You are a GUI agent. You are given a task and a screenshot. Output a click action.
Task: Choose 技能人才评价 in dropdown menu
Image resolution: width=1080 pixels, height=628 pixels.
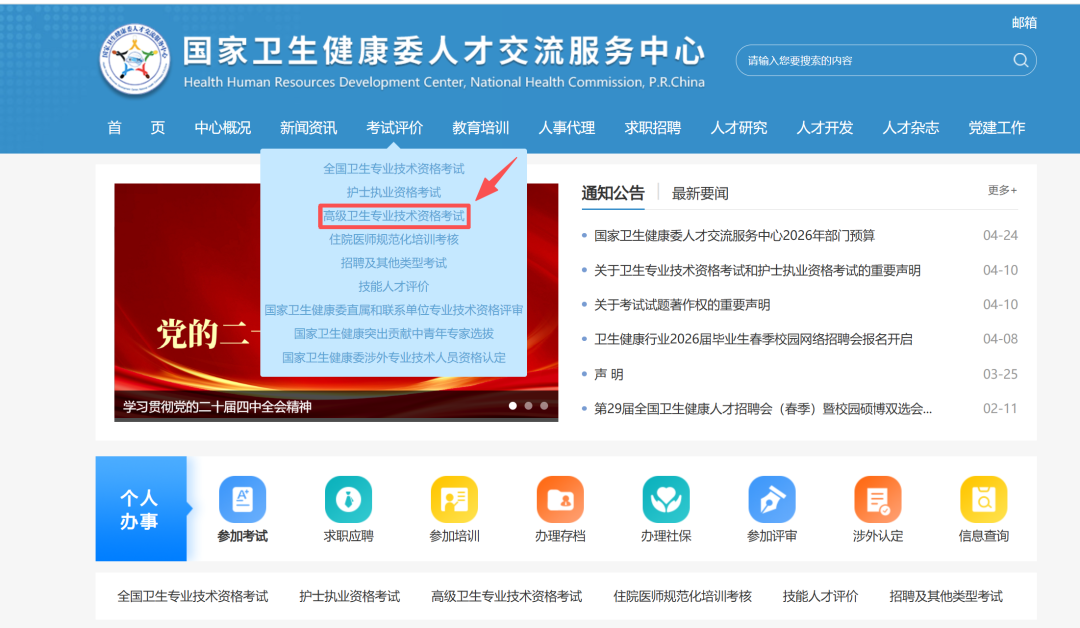pyautogui.click(x=394, y=286)
